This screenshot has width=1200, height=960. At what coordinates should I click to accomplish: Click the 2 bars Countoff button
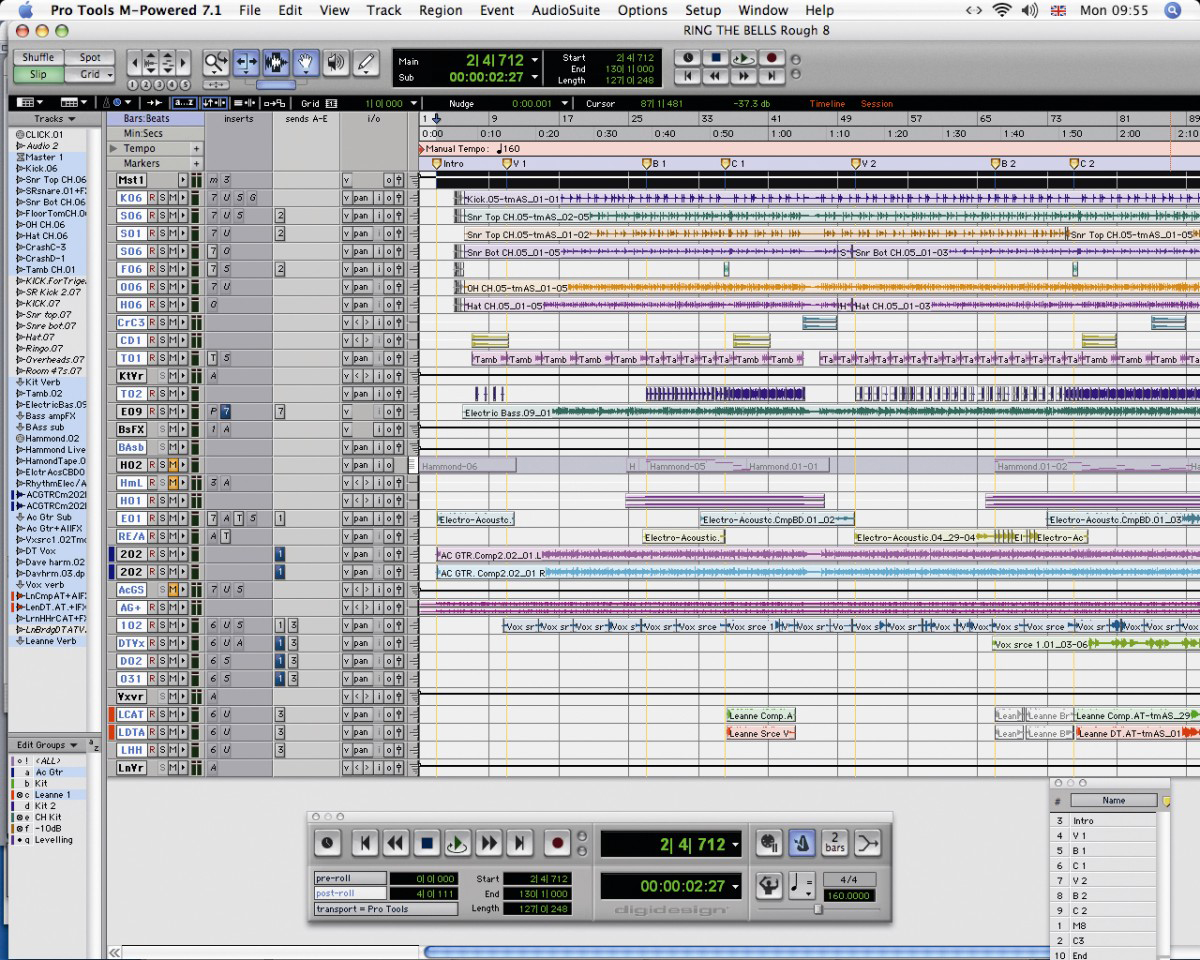[x=835, y=843]
